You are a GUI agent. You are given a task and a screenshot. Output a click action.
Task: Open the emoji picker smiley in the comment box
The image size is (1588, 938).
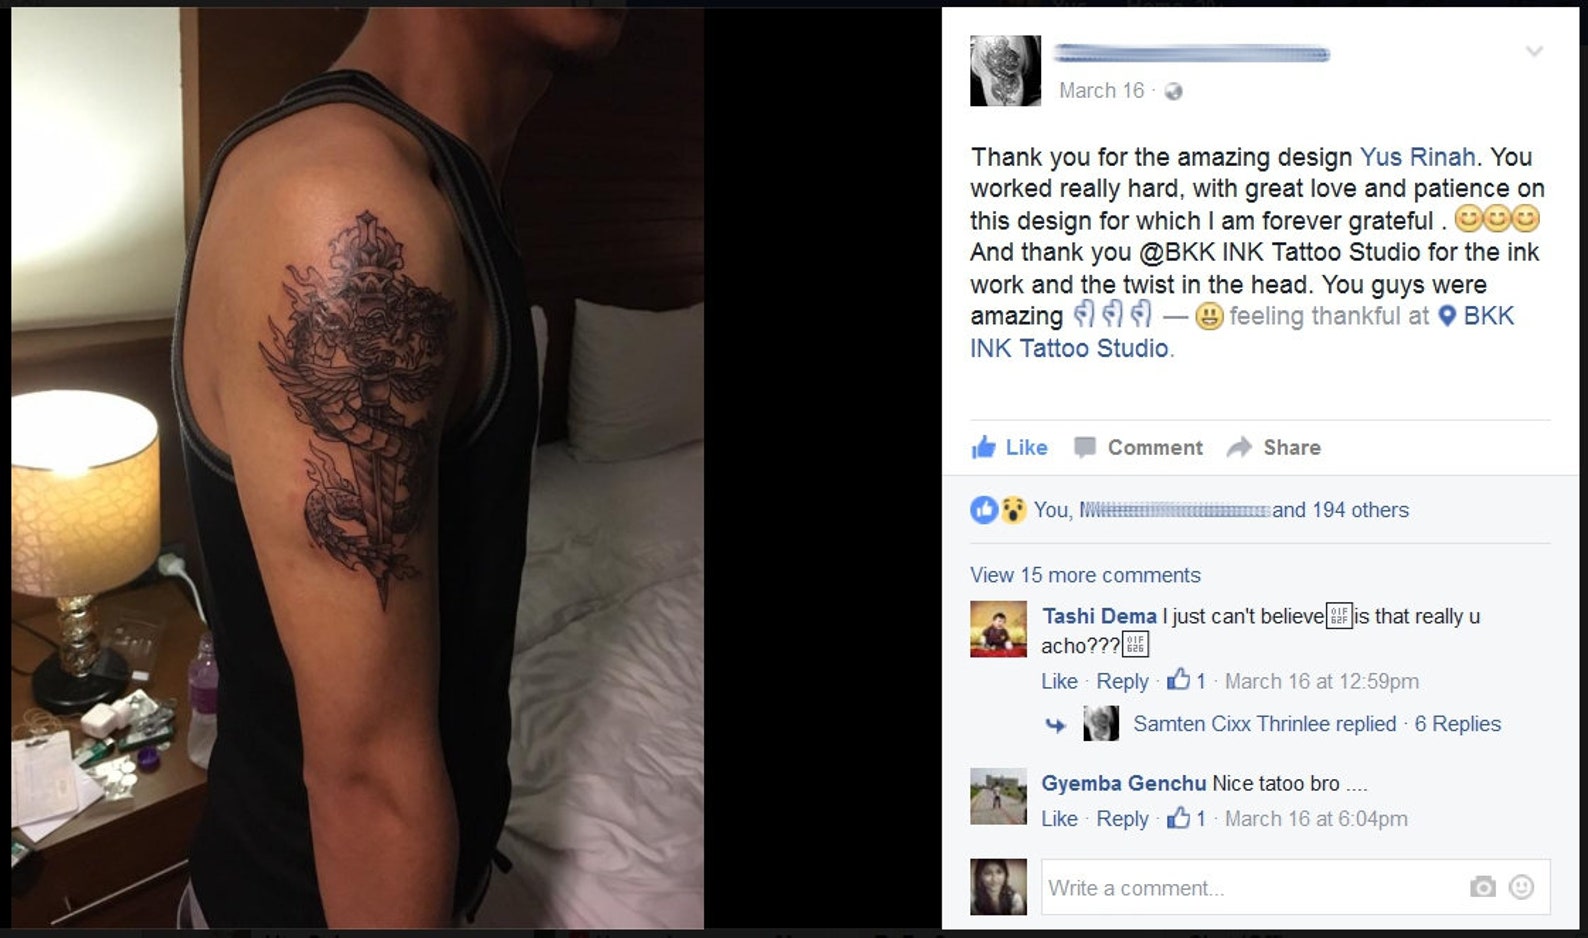coord(1521,887)
